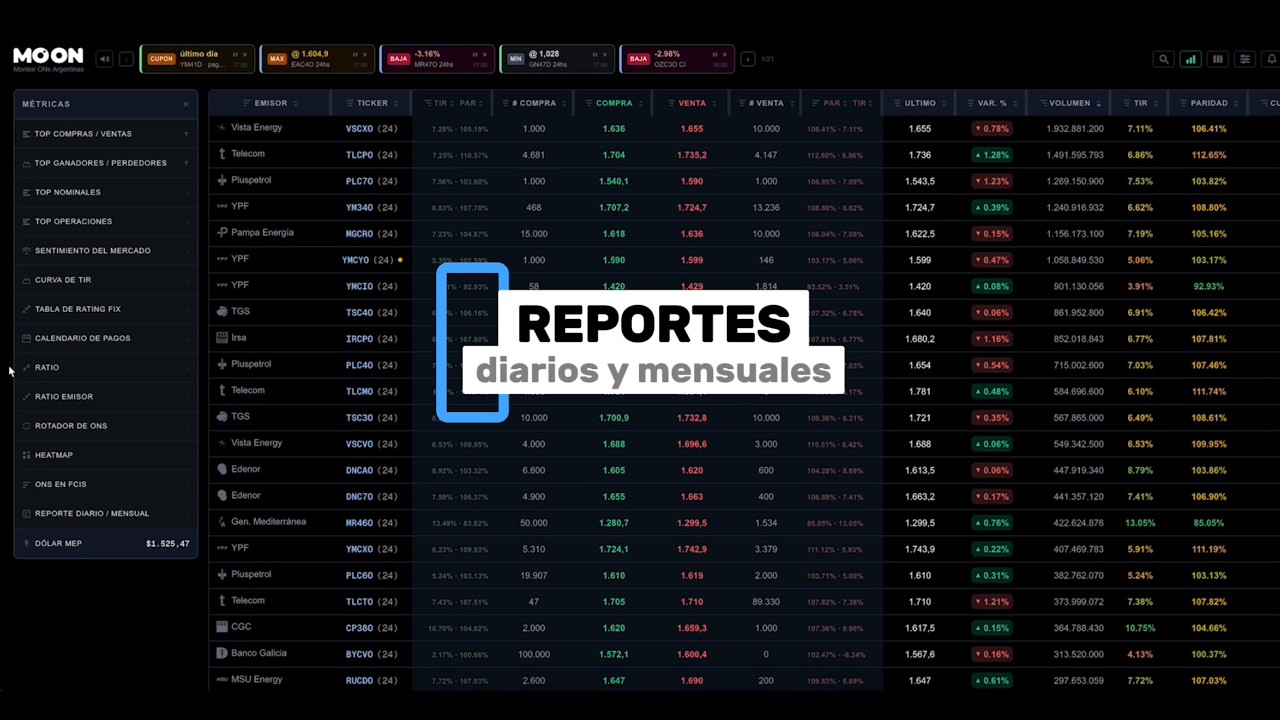Open Top Operaciones metric
The image size is (1280, 720).
[x=105, y=221]
